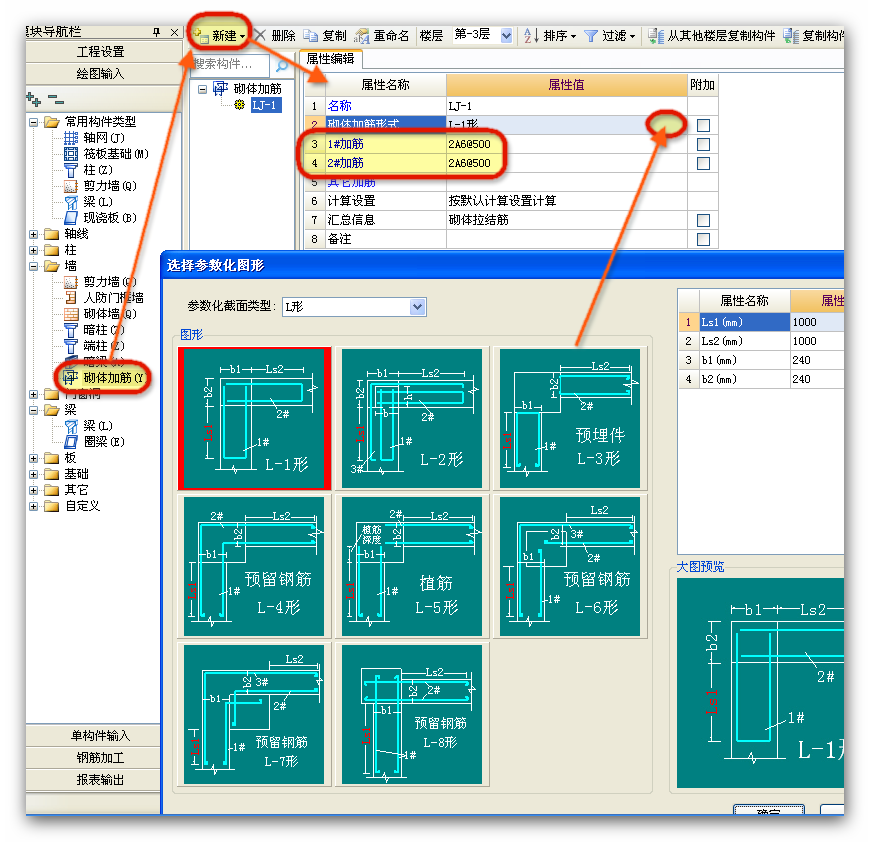Screen dimensions: 870x842
Task: Open the 报表输出 navigation section
Action: [100, 780]
